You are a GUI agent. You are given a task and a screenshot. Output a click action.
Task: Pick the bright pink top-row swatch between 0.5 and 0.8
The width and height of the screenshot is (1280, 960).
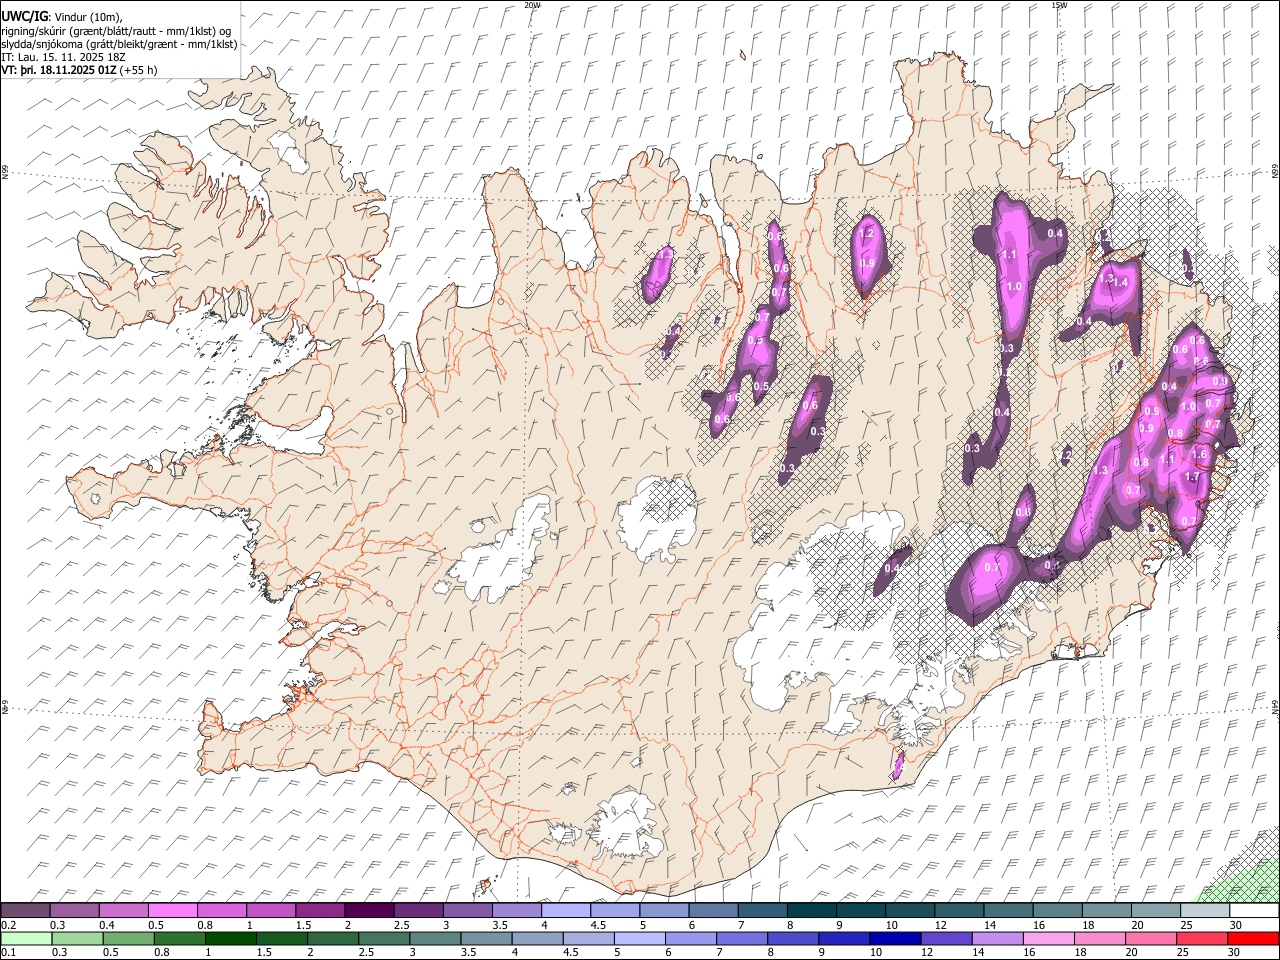pos(172,910)
